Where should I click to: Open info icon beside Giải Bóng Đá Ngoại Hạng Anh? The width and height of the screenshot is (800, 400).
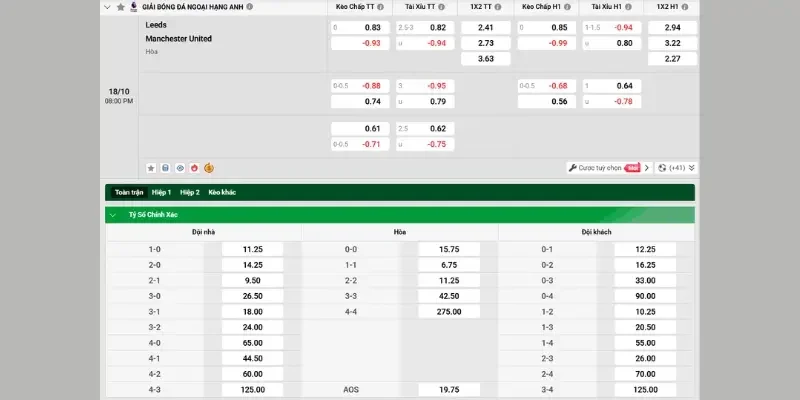(249, 7)
